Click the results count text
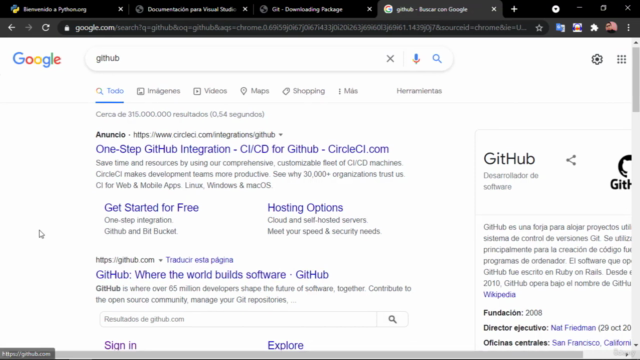The image size is (640, 360). pyautogui.click(x=180, y=114)
